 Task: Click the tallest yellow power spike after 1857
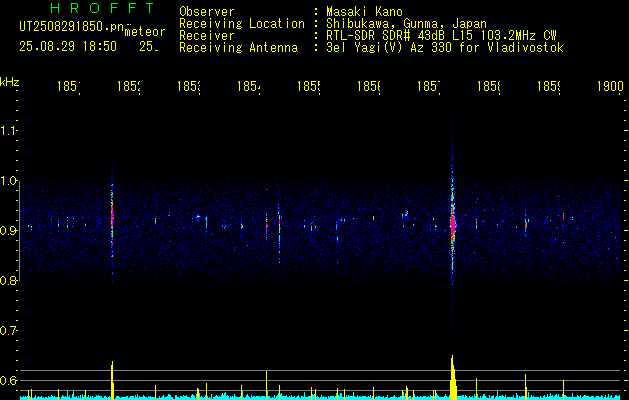[453, 377]
